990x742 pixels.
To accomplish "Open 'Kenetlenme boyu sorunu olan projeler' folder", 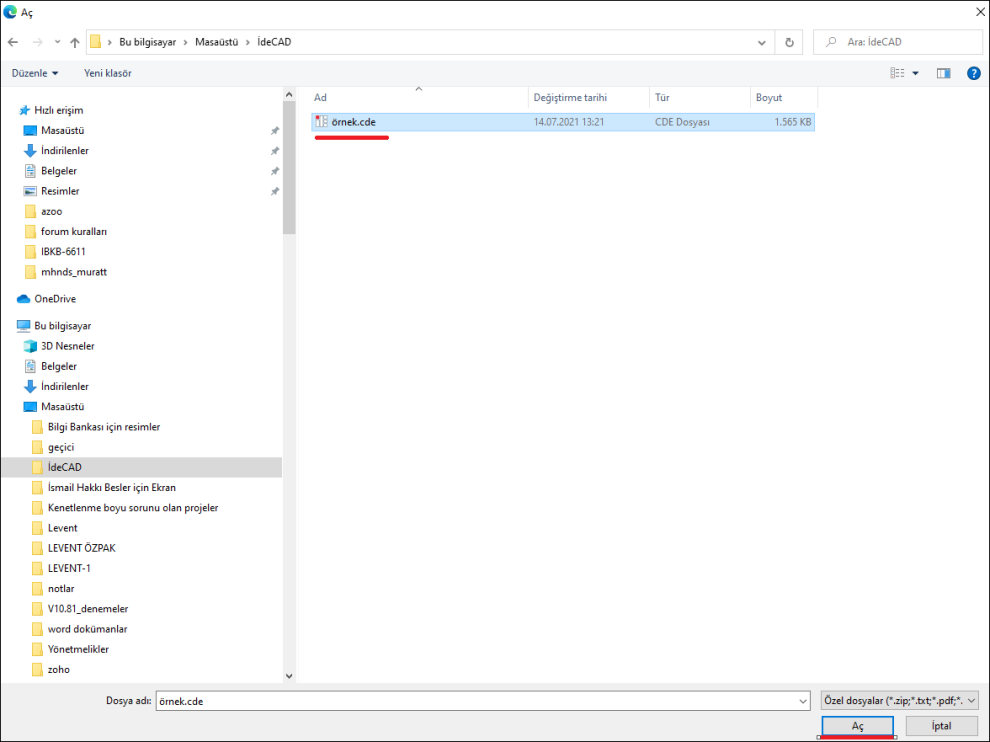I will coord(133,508).
